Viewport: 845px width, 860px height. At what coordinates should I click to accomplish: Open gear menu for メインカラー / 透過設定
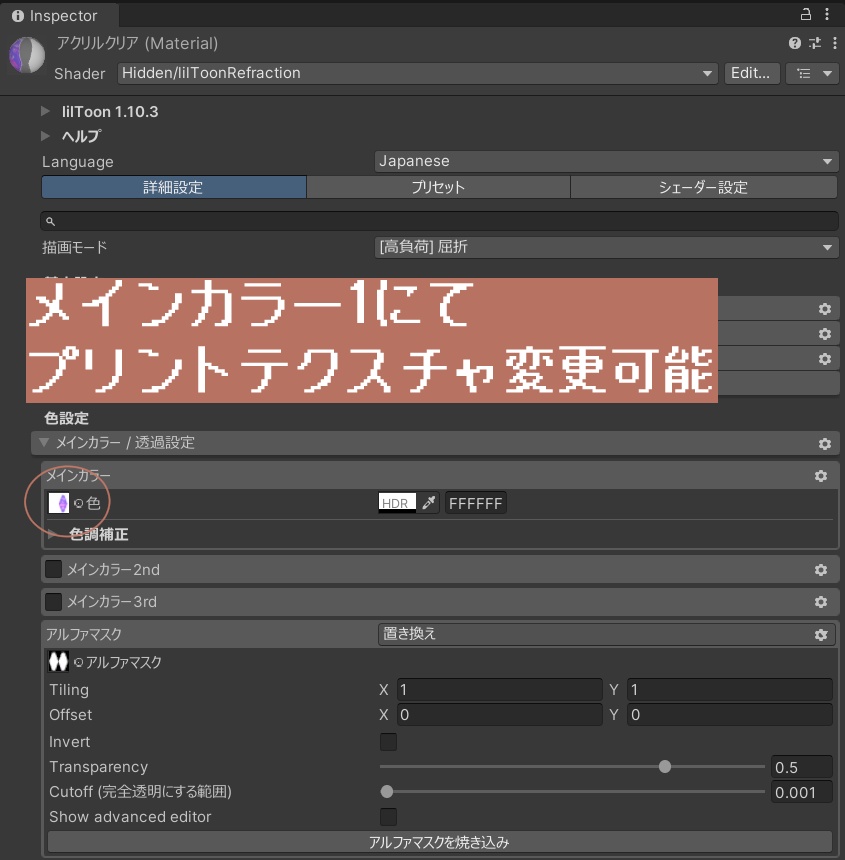pyautogui.click(x=825, y=443)
